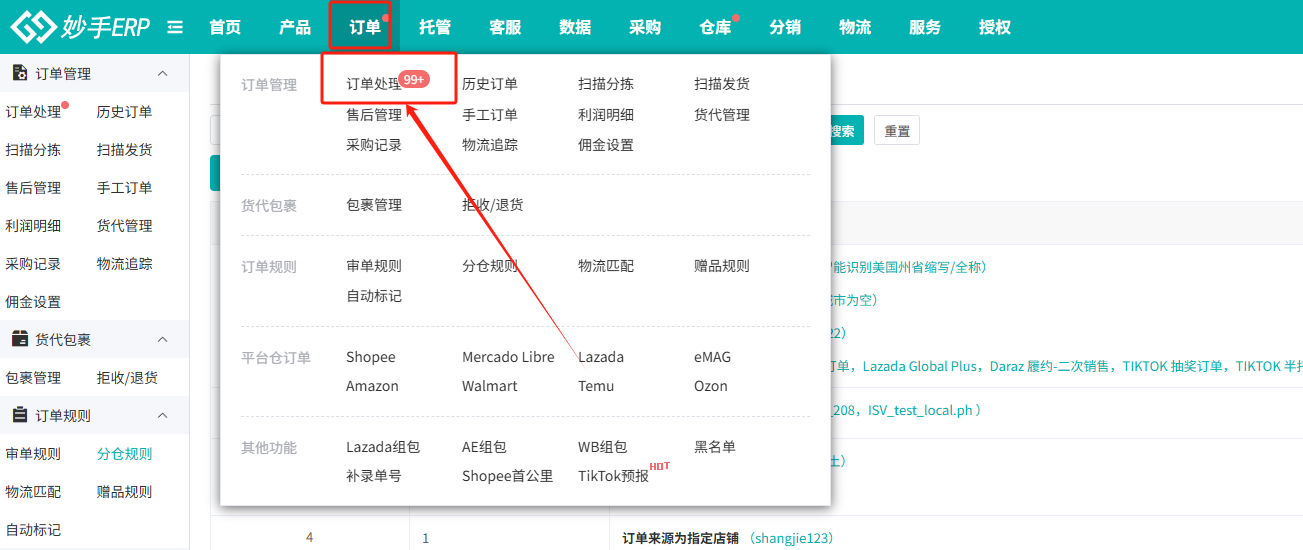1303x550 pixels.
Task: Open Temu platform warehouse orders
Action: click(x=596, y=386)
